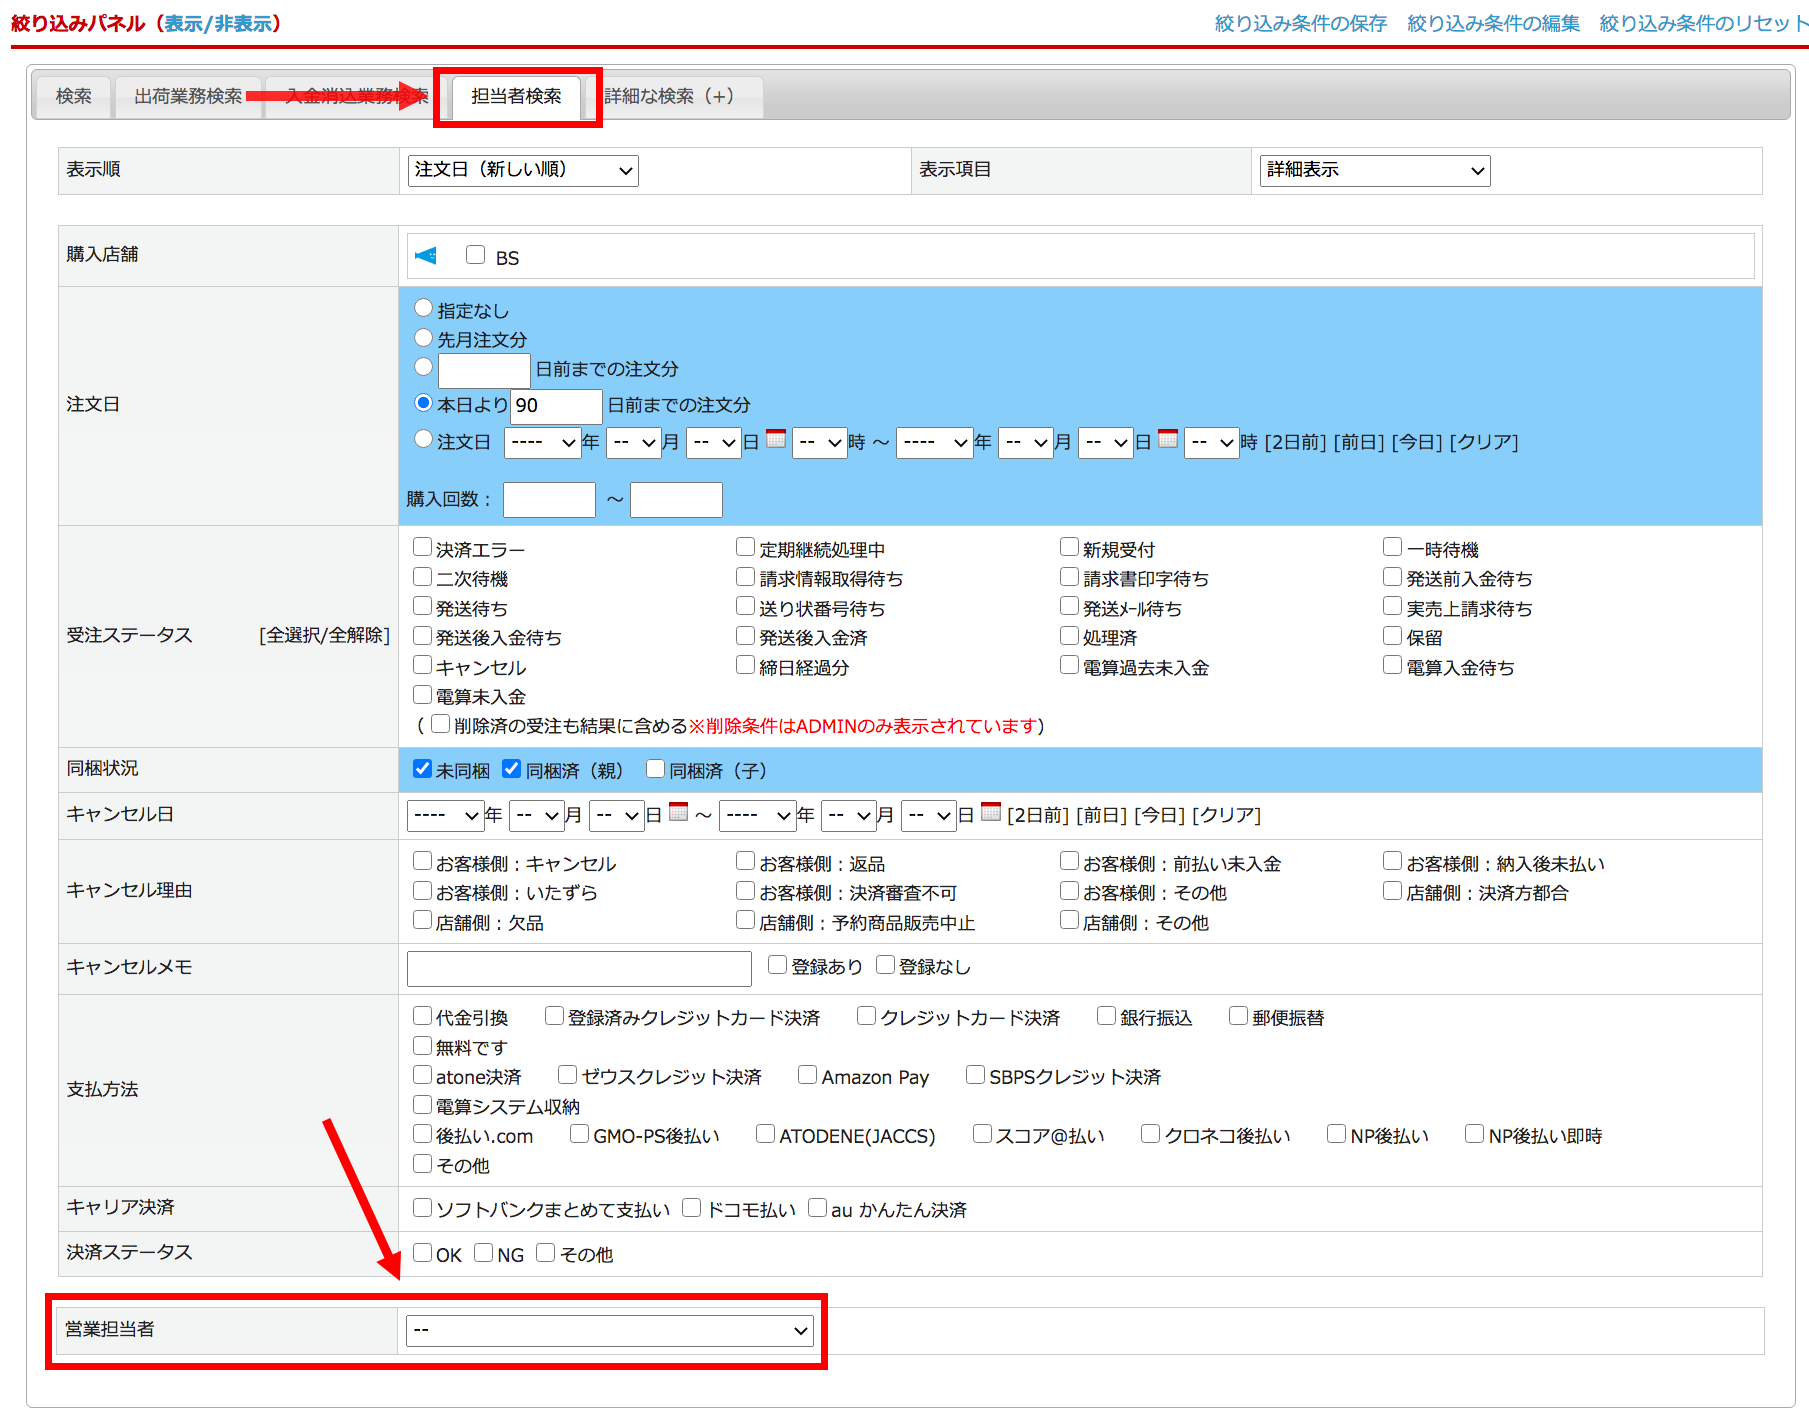Enable the 同梱済（子） checkbox
The height and width of the screenshot is (1421, 1809).
(x=656, y=769)
